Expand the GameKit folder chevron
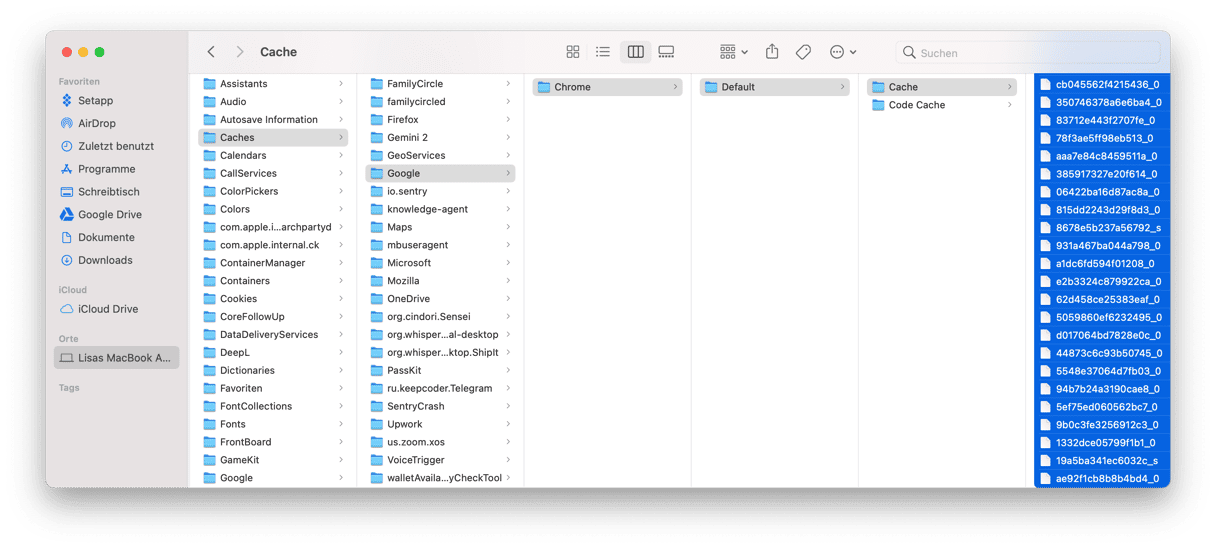Image resolution: width=1216 pixels, height=548 pixels. pyautogui.click(x=341, y=460)
